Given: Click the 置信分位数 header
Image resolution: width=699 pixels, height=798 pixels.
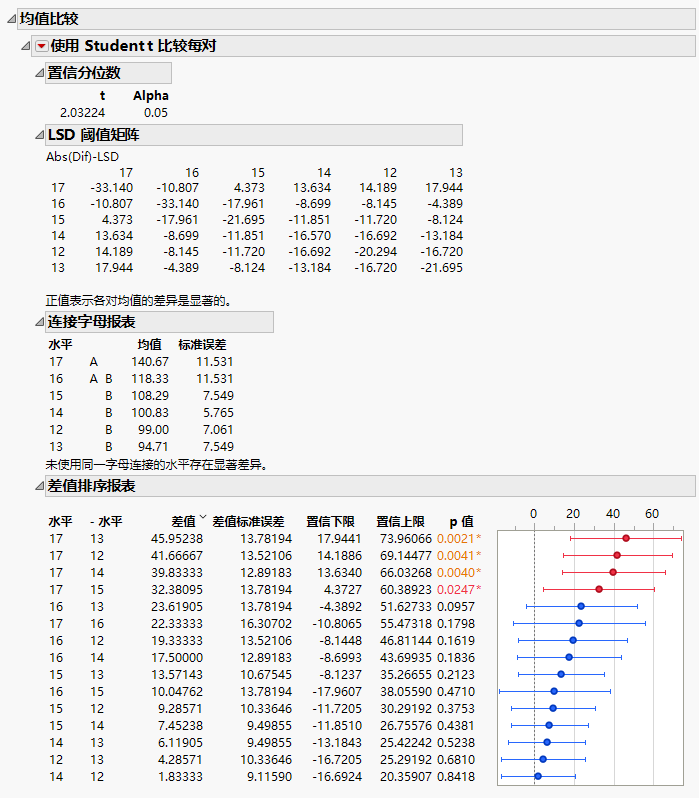Looking at the screenshot, I should pyautogui.click(x=108, y=73).
